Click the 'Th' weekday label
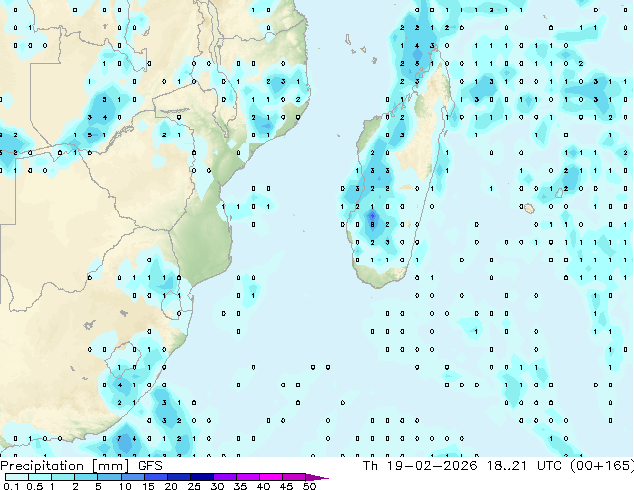The width and height of the screenshot is (634, 490). coord(370,466)
